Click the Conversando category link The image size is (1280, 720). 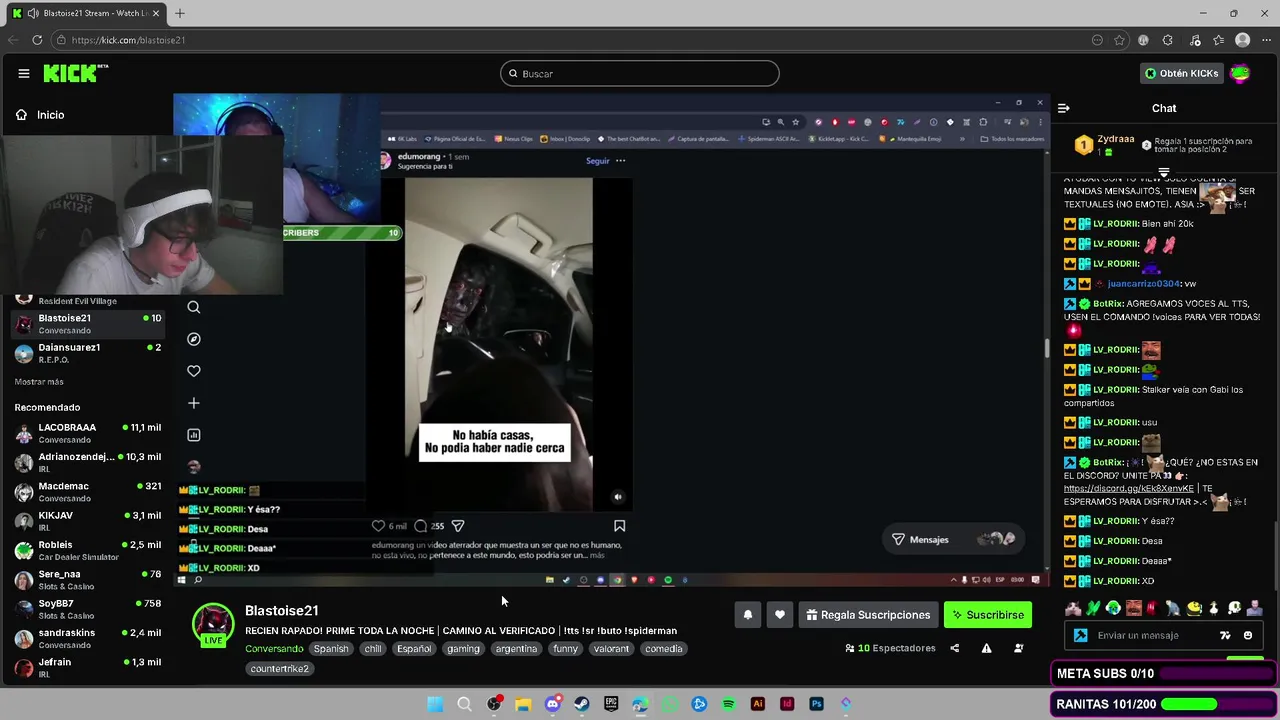pyautogui.click(x=274, y=649)
